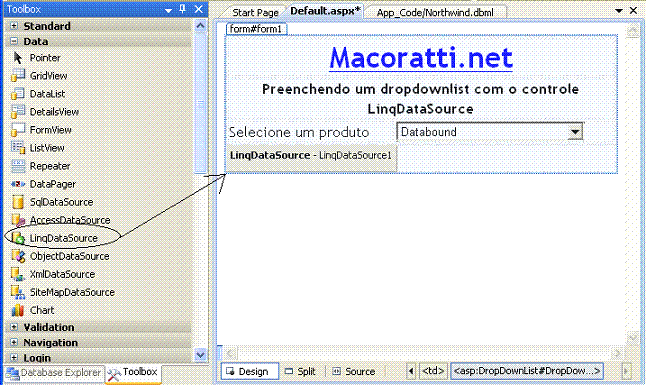Switch to the Start Page tab
The image size is (646, 385).
click(255, 13)
